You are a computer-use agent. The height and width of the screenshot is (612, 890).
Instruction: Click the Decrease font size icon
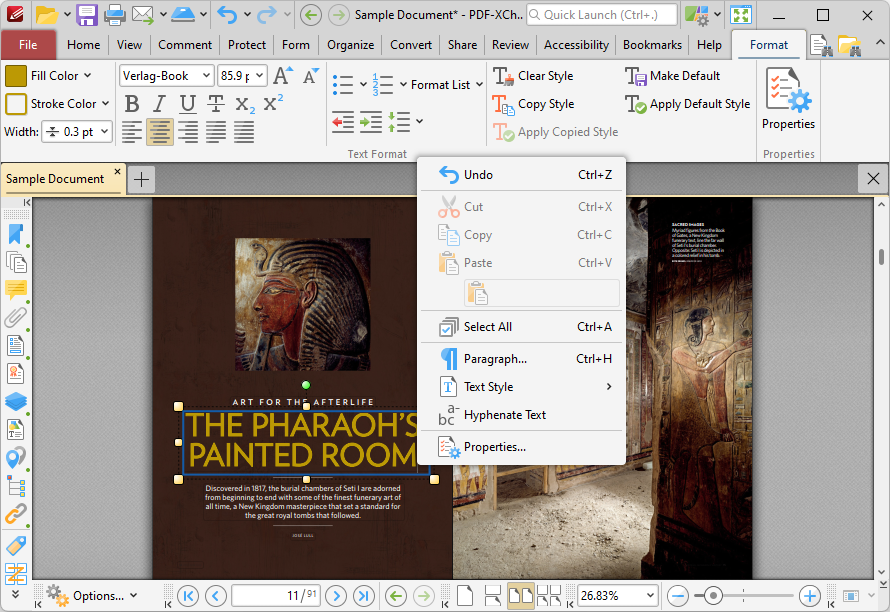[x=310, y=76]
